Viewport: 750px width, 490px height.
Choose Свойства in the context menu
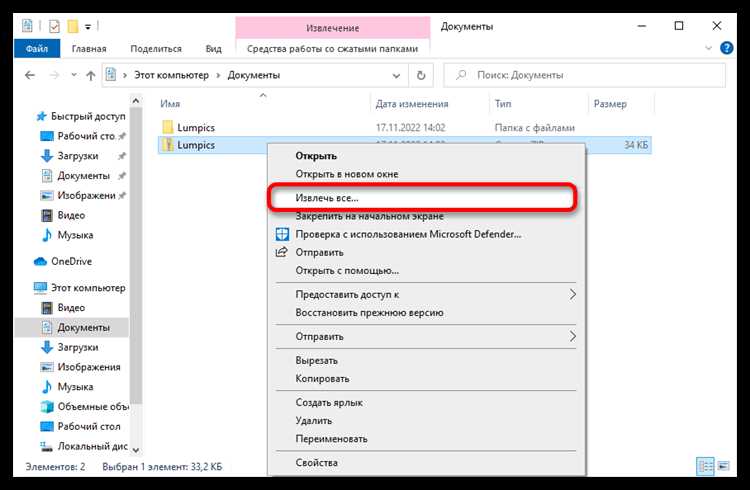tap(316, 463)
